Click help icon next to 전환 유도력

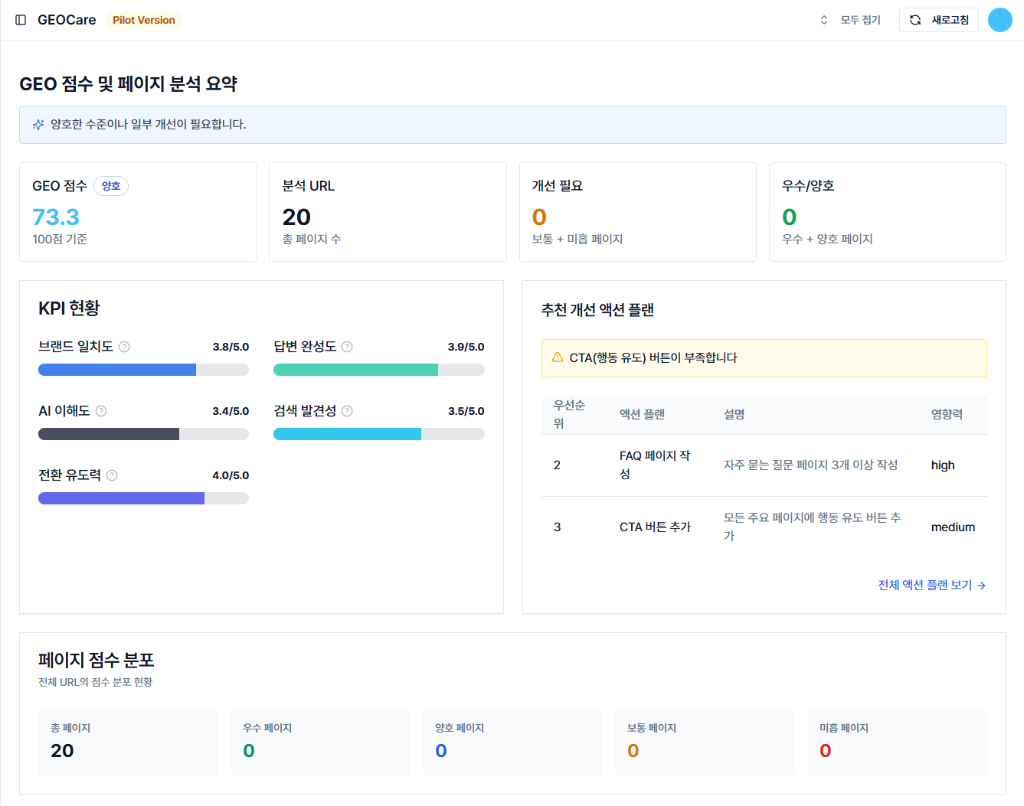point(112,475)
